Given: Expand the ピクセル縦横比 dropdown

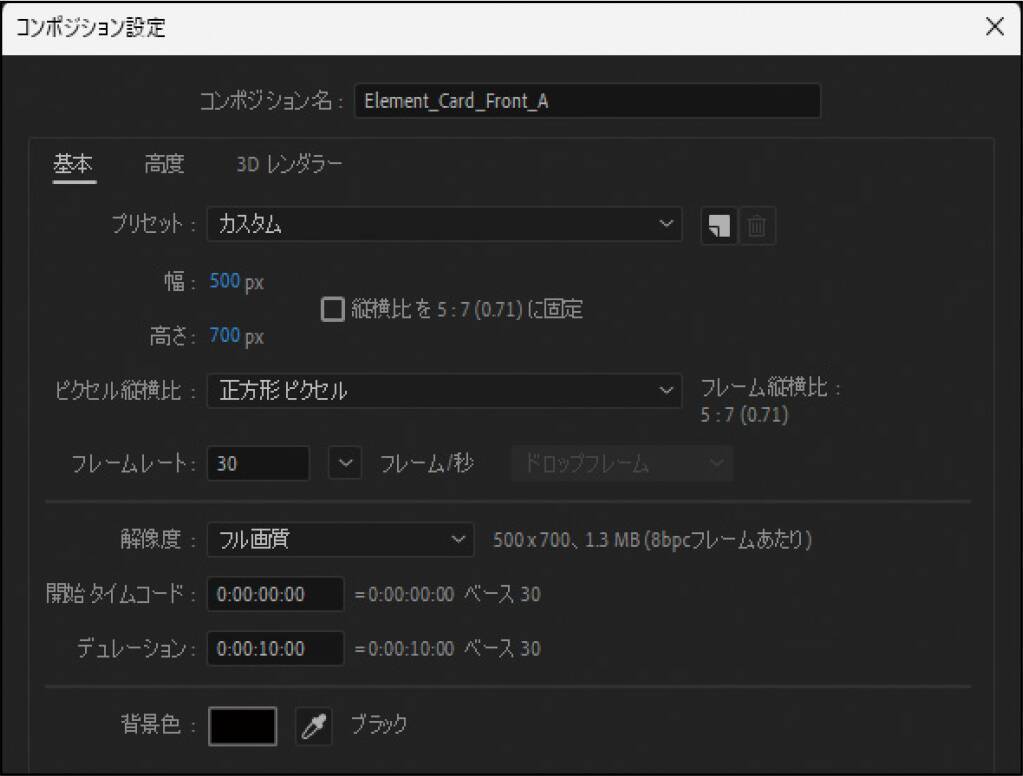Looking at the screenshot, I should (444, 392).
